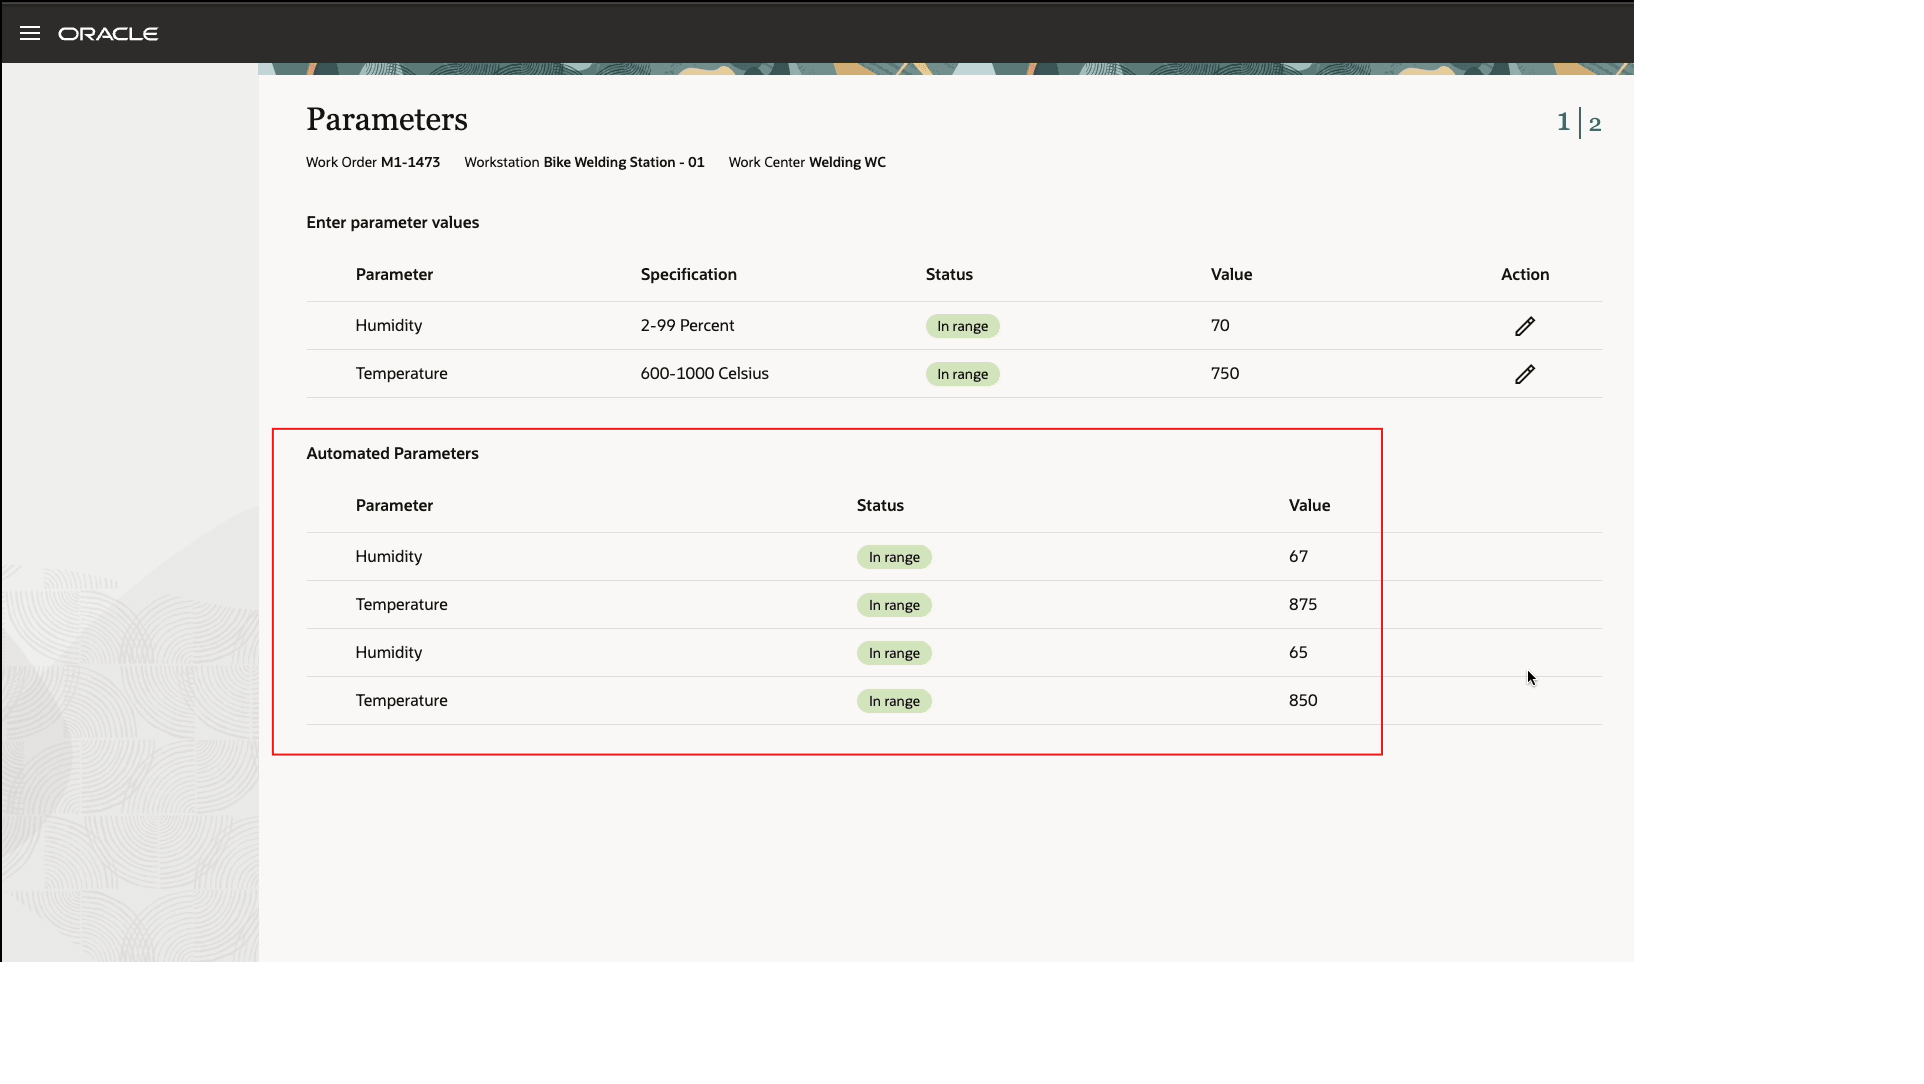This screenshot has height=1084, width=1924.
Task: Click the In range badge beside Temperature value 750
Action: pos(961,373)
